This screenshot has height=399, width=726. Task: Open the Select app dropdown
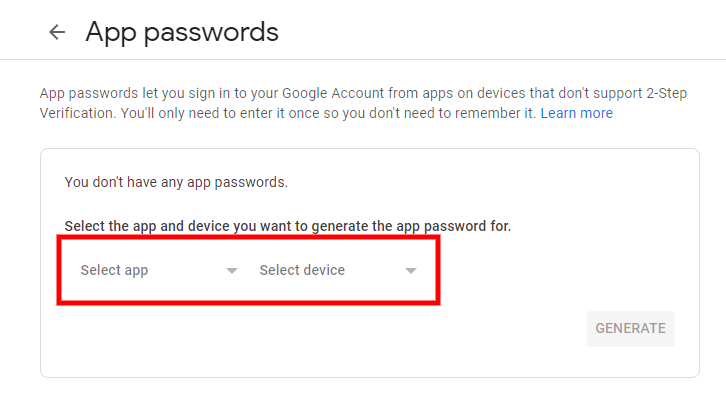tap(159, 270)
